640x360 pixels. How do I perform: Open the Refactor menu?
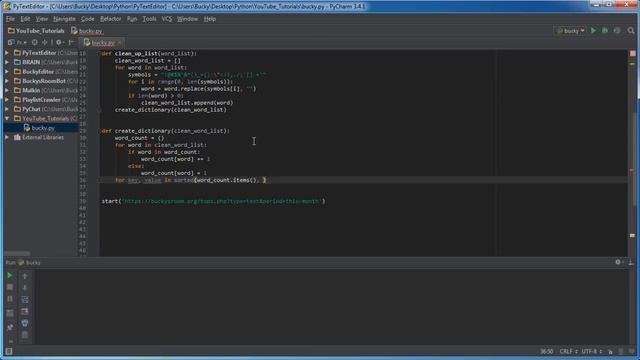[110, 19]
